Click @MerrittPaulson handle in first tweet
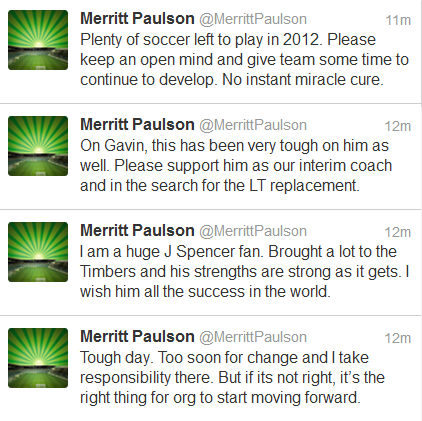The height and width of the screenshot is (421, 422). point(253,19)
